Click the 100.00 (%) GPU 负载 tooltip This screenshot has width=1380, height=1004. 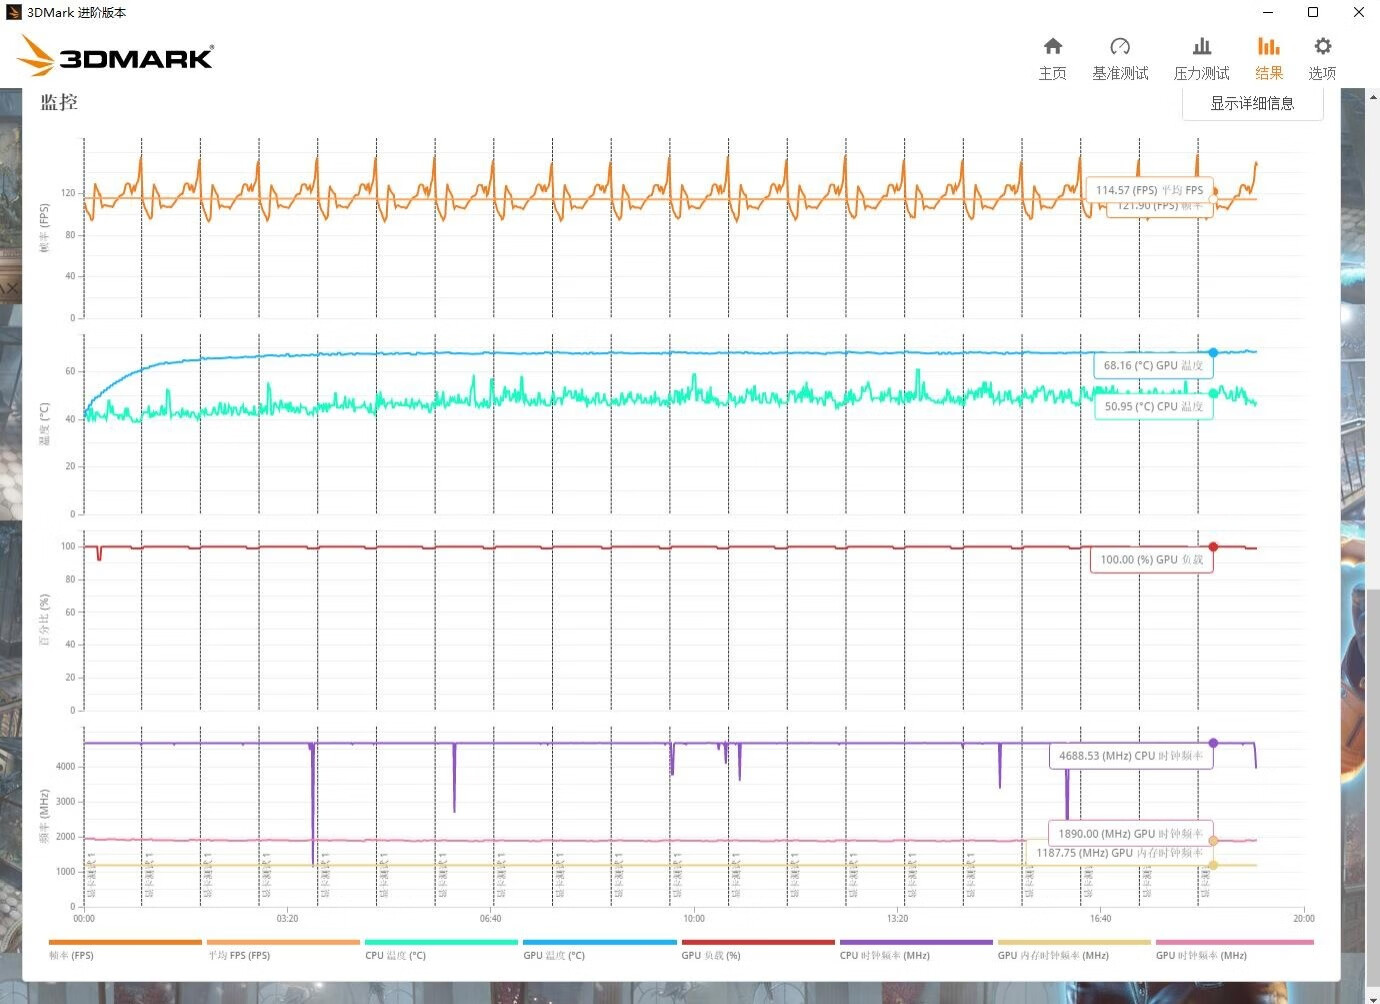pyautogui.click(x=1151, y=560)
